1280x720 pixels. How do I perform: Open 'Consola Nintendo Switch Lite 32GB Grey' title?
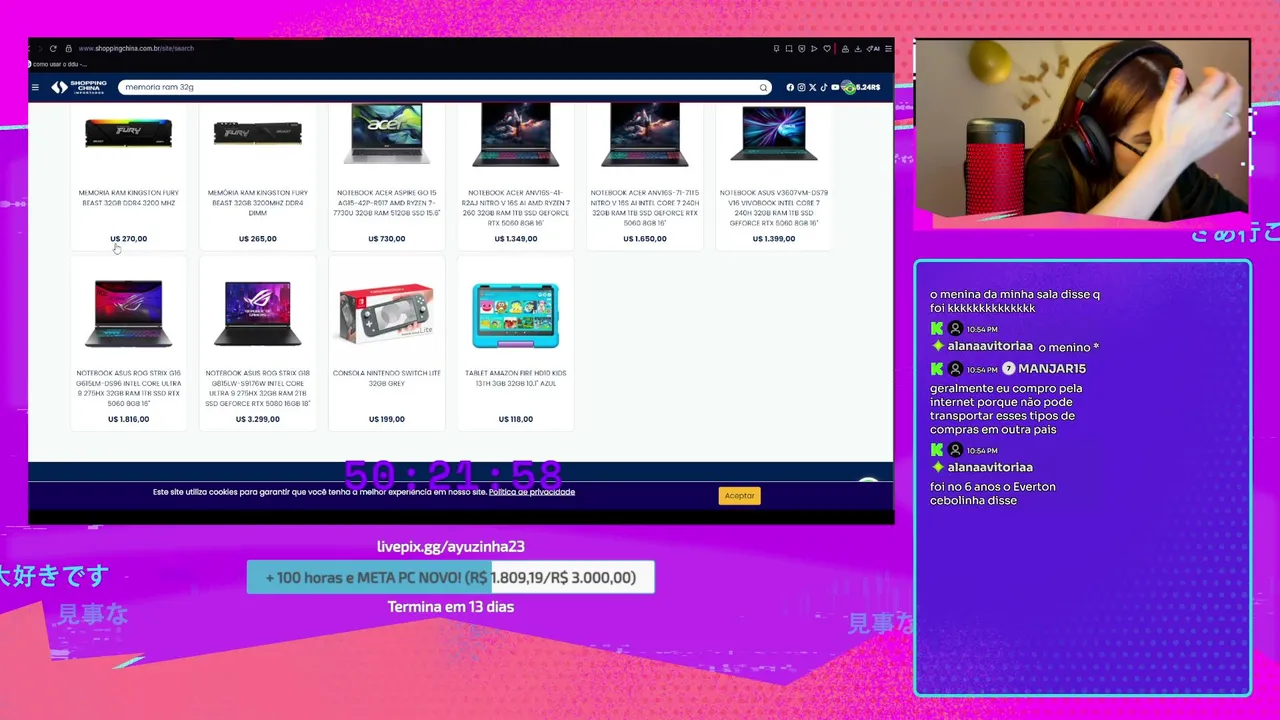[387, 378]
